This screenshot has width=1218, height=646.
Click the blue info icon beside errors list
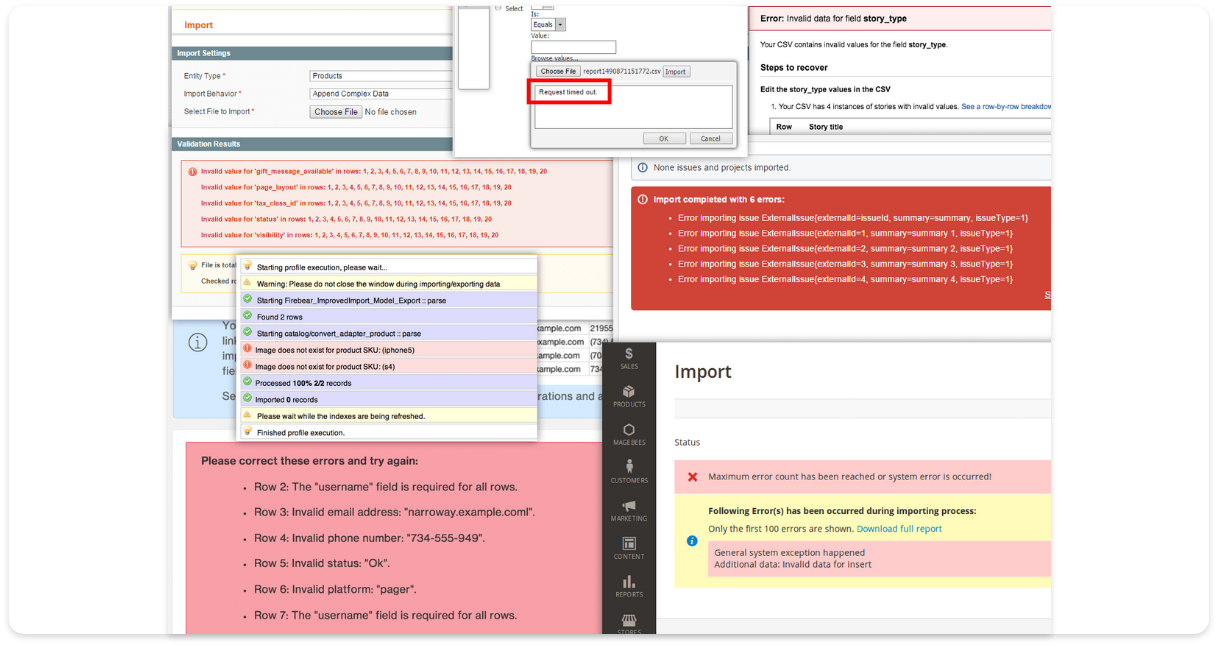692,541
